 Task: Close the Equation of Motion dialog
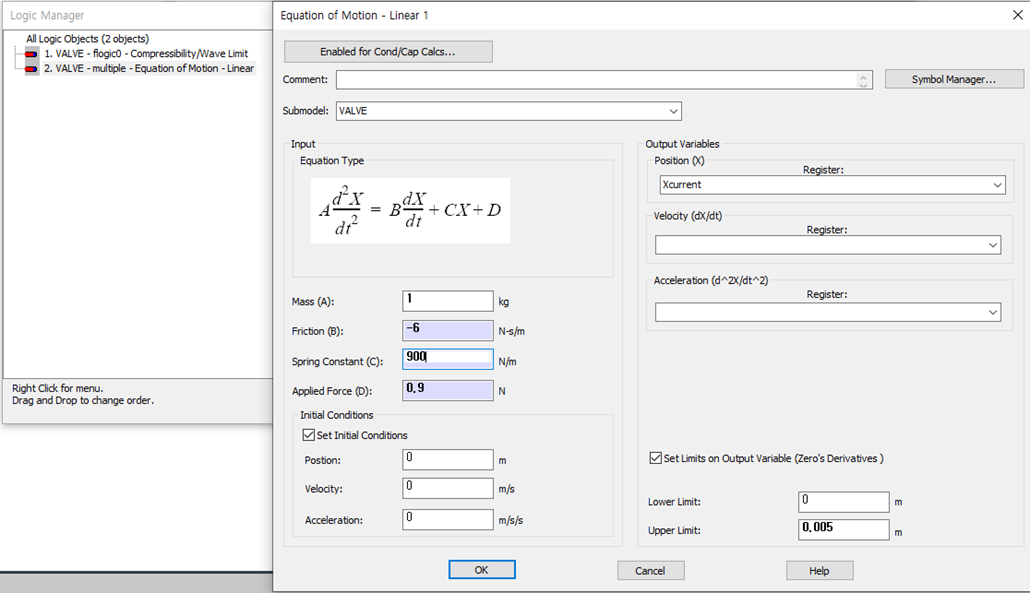click(1017, 14)
